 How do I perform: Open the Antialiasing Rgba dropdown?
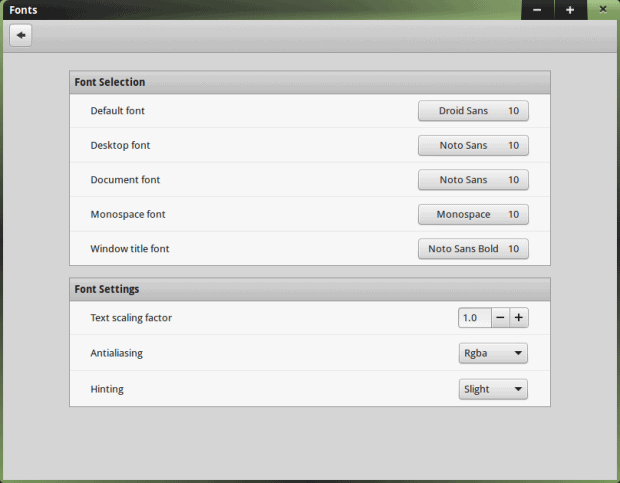pyautogui.click(x=493, y=353)
